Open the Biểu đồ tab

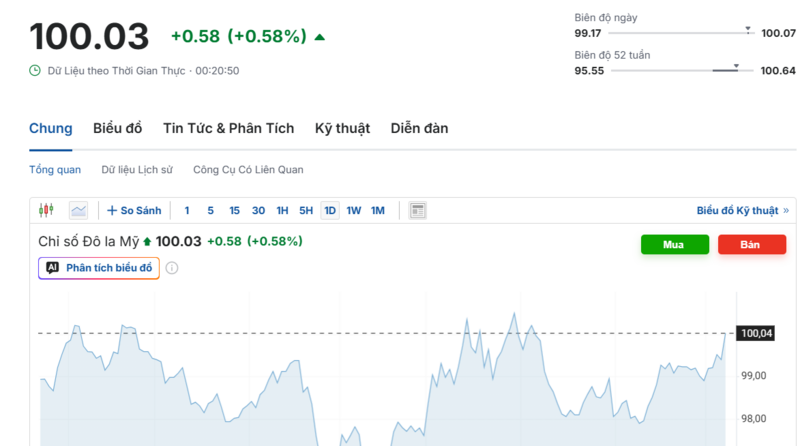117,128
